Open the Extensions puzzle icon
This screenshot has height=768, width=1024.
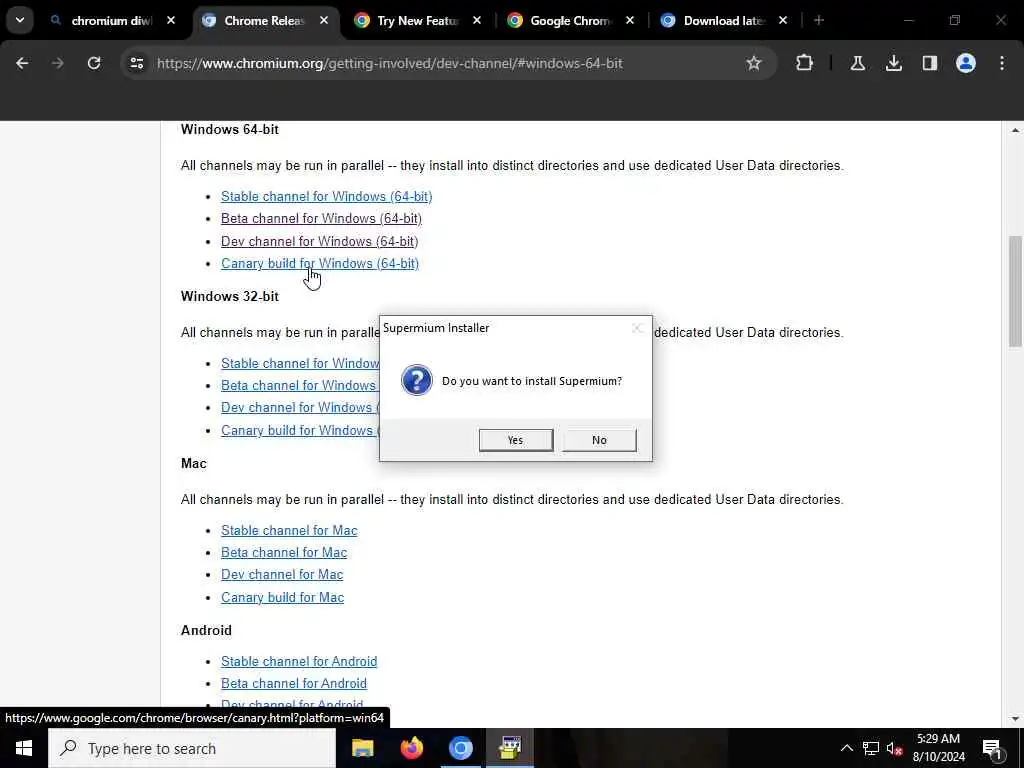point(805,63)
